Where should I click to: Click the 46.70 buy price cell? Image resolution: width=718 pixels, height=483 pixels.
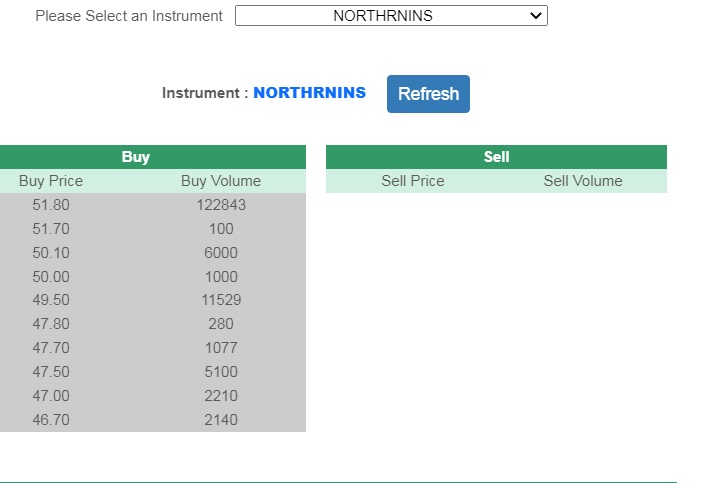pos(51,420)
